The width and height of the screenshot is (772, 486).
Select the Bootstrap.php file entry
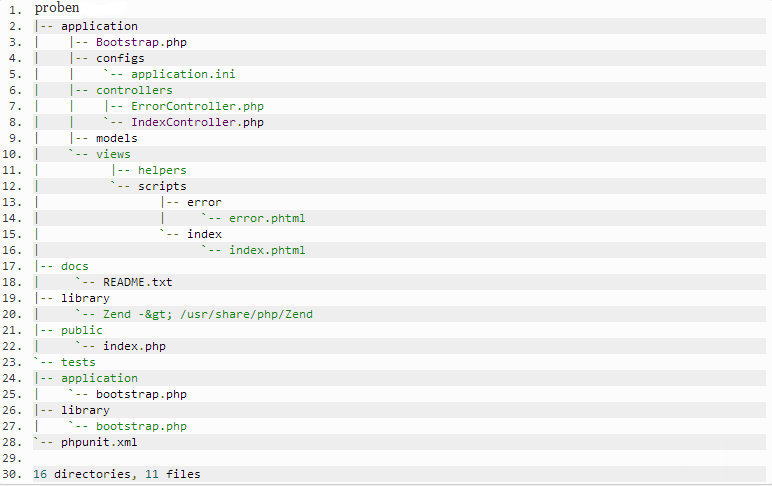coord(141,42)
